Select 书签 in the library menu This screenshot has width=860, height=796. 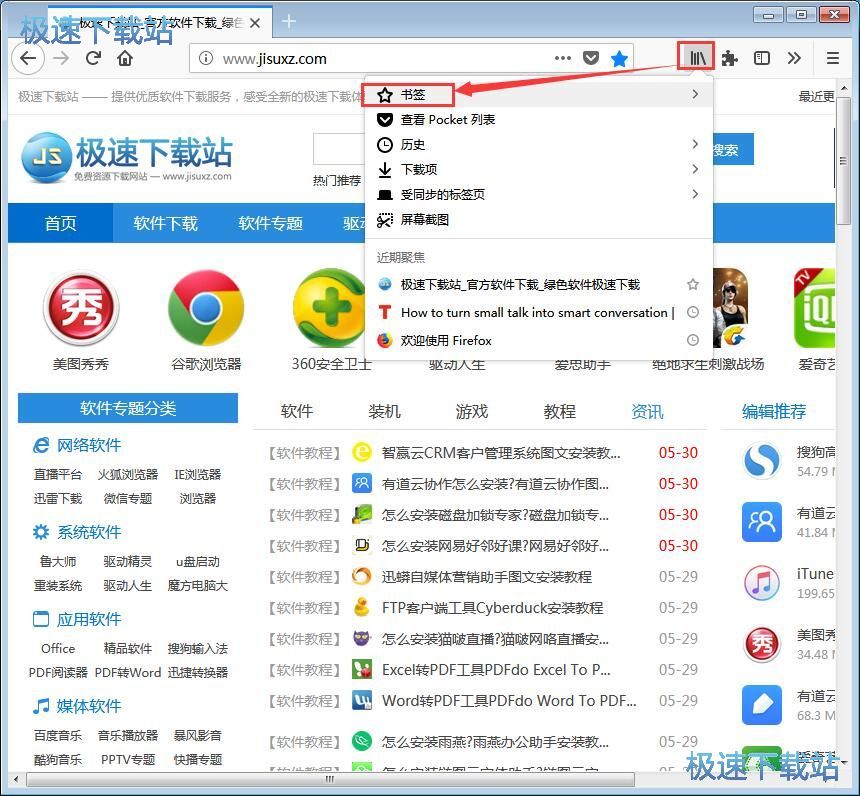point(413,94)
